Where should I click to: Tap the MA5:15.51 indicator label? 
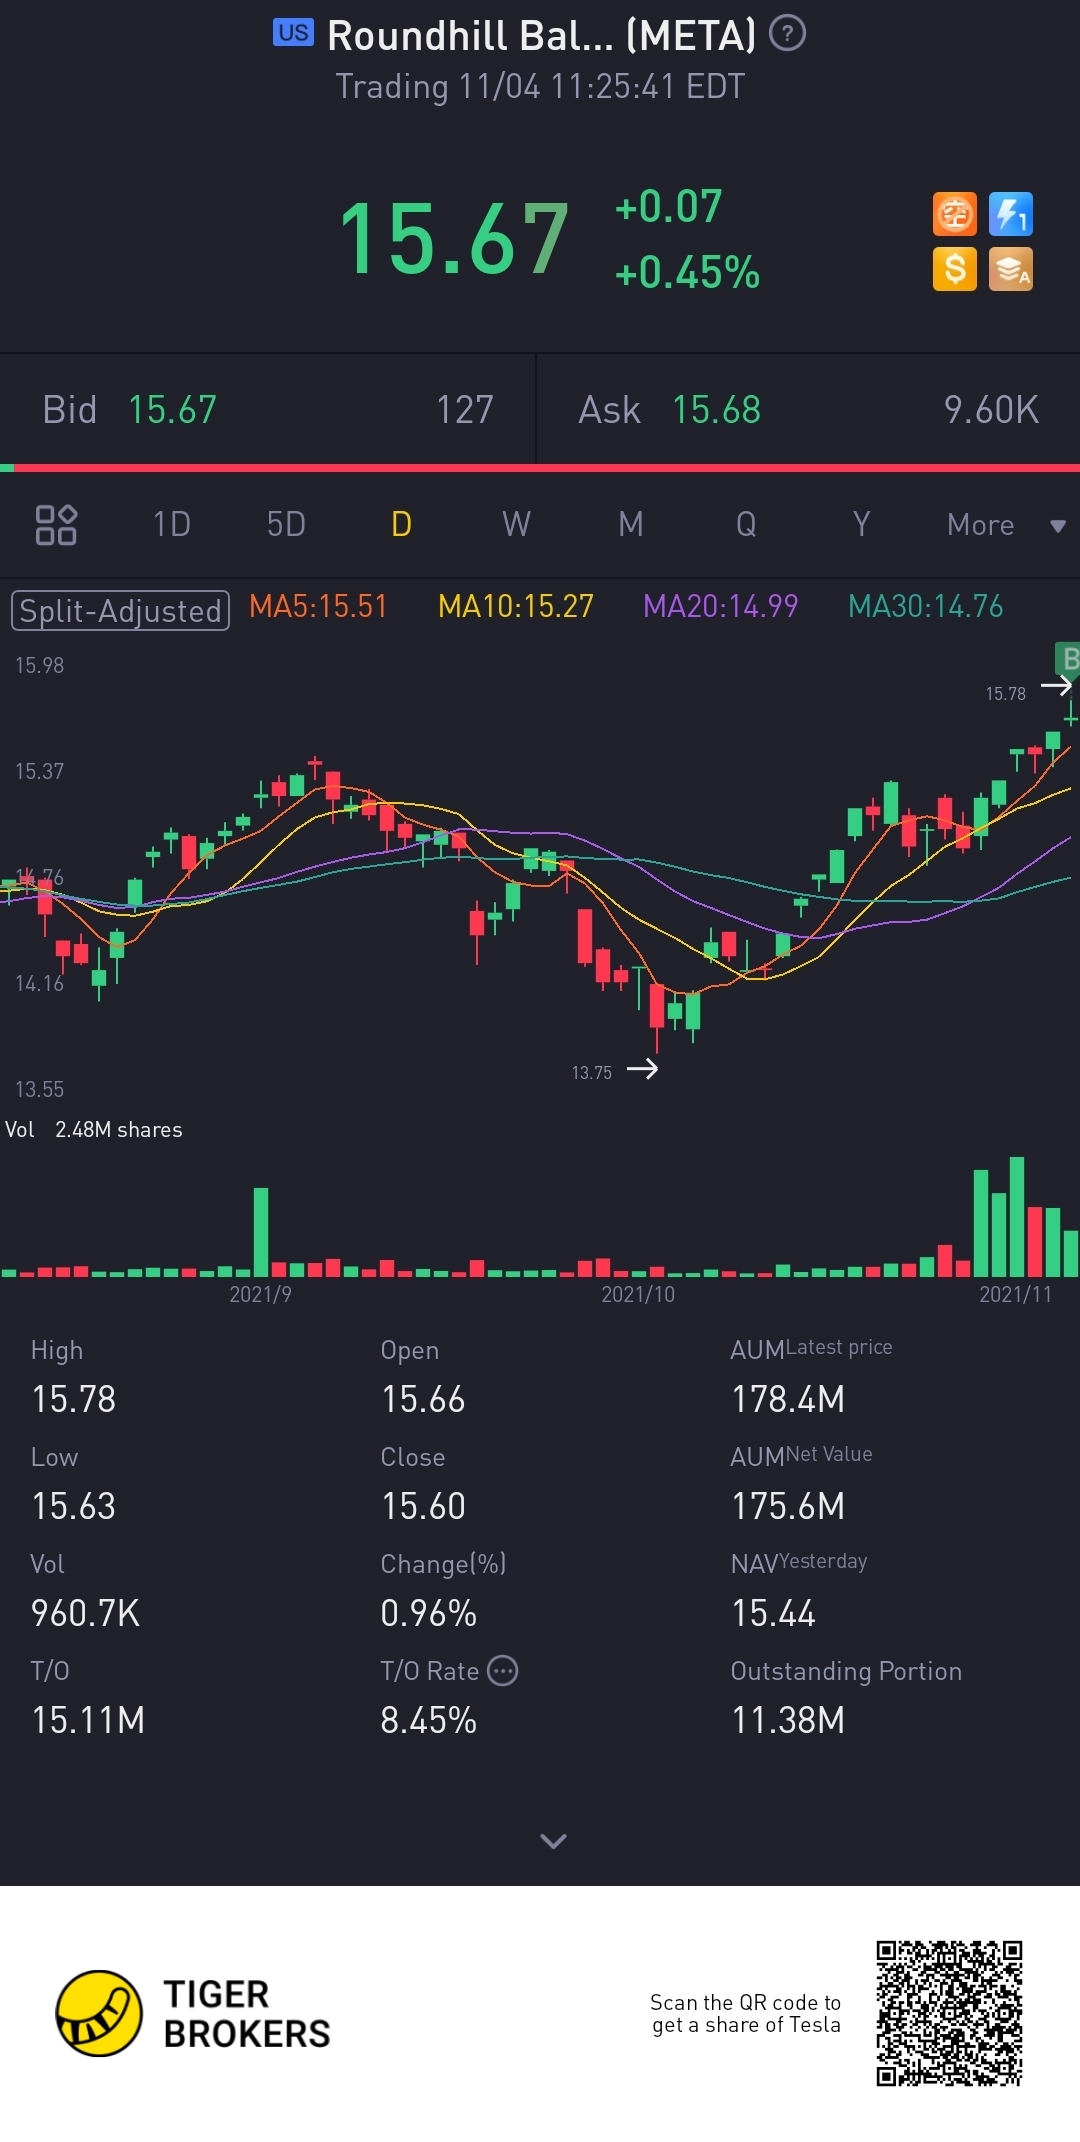coord(318,606)
